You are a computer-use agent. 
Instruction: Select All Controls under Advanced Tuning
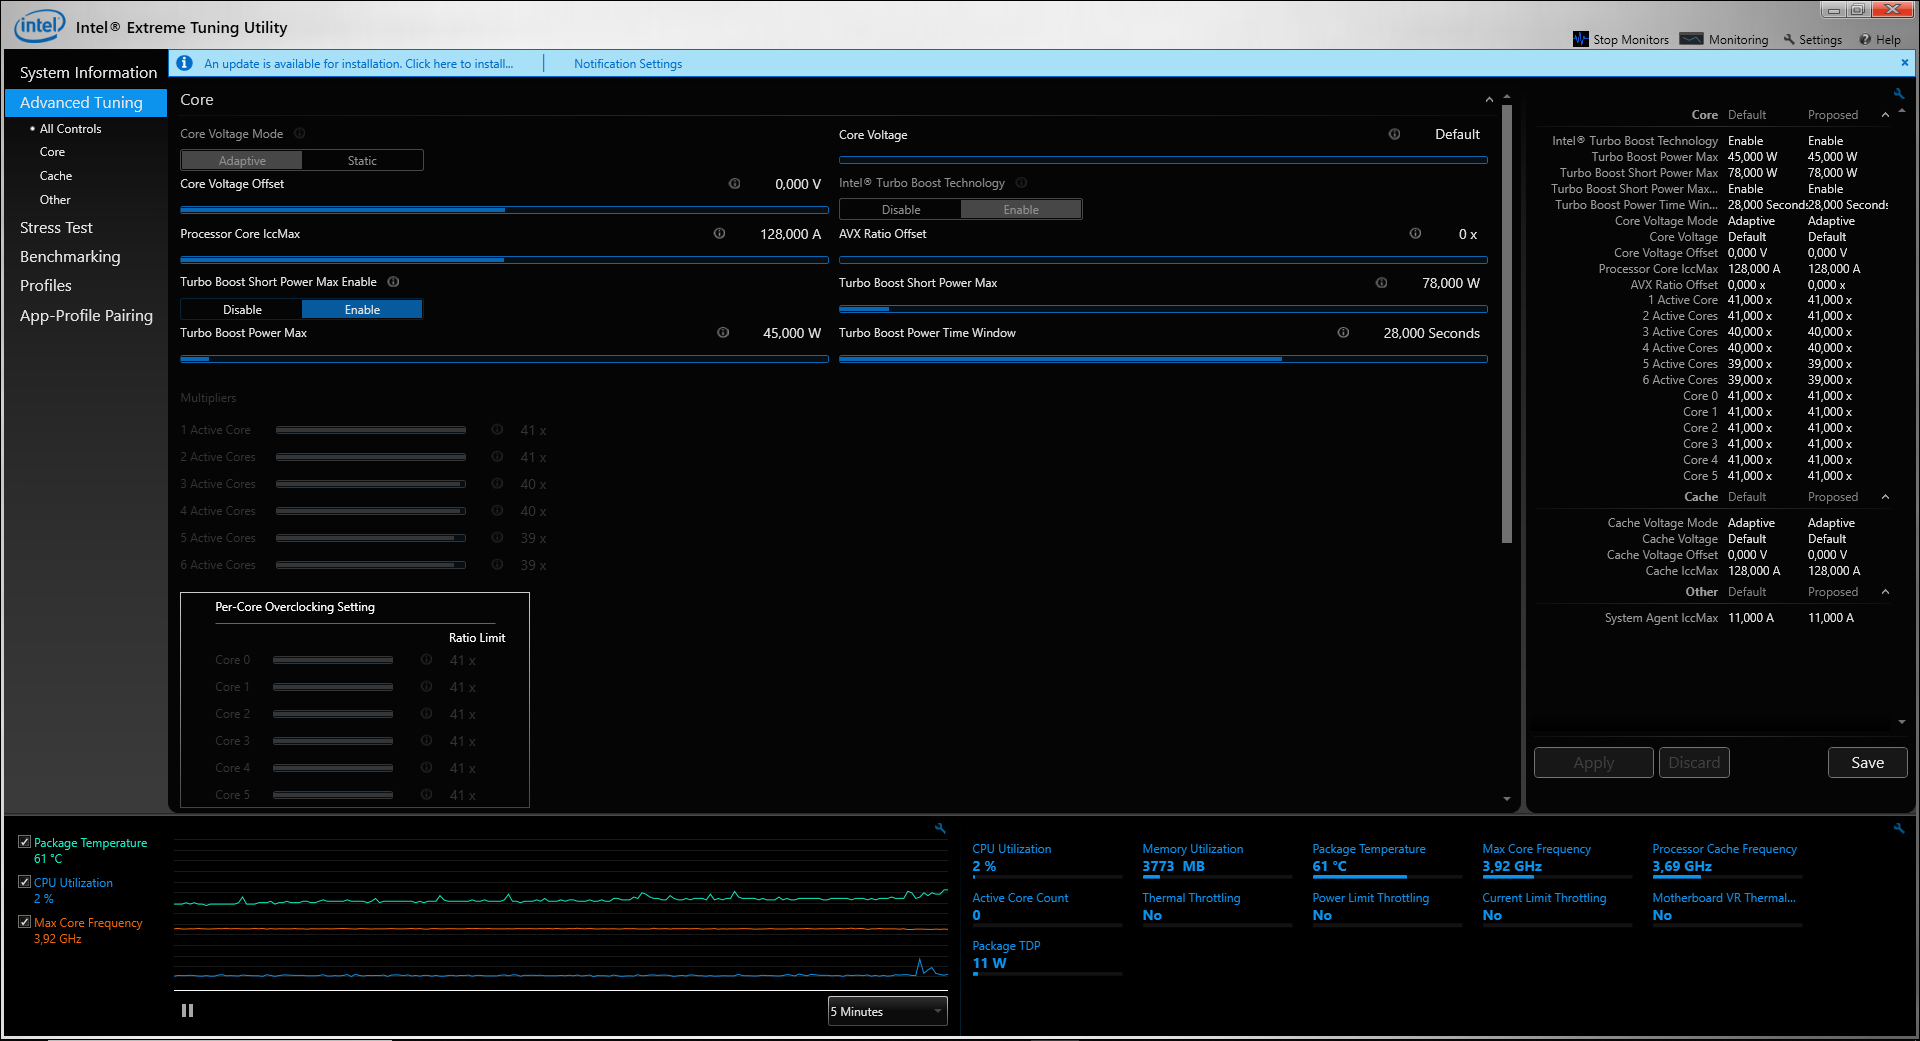pos(70,129)
